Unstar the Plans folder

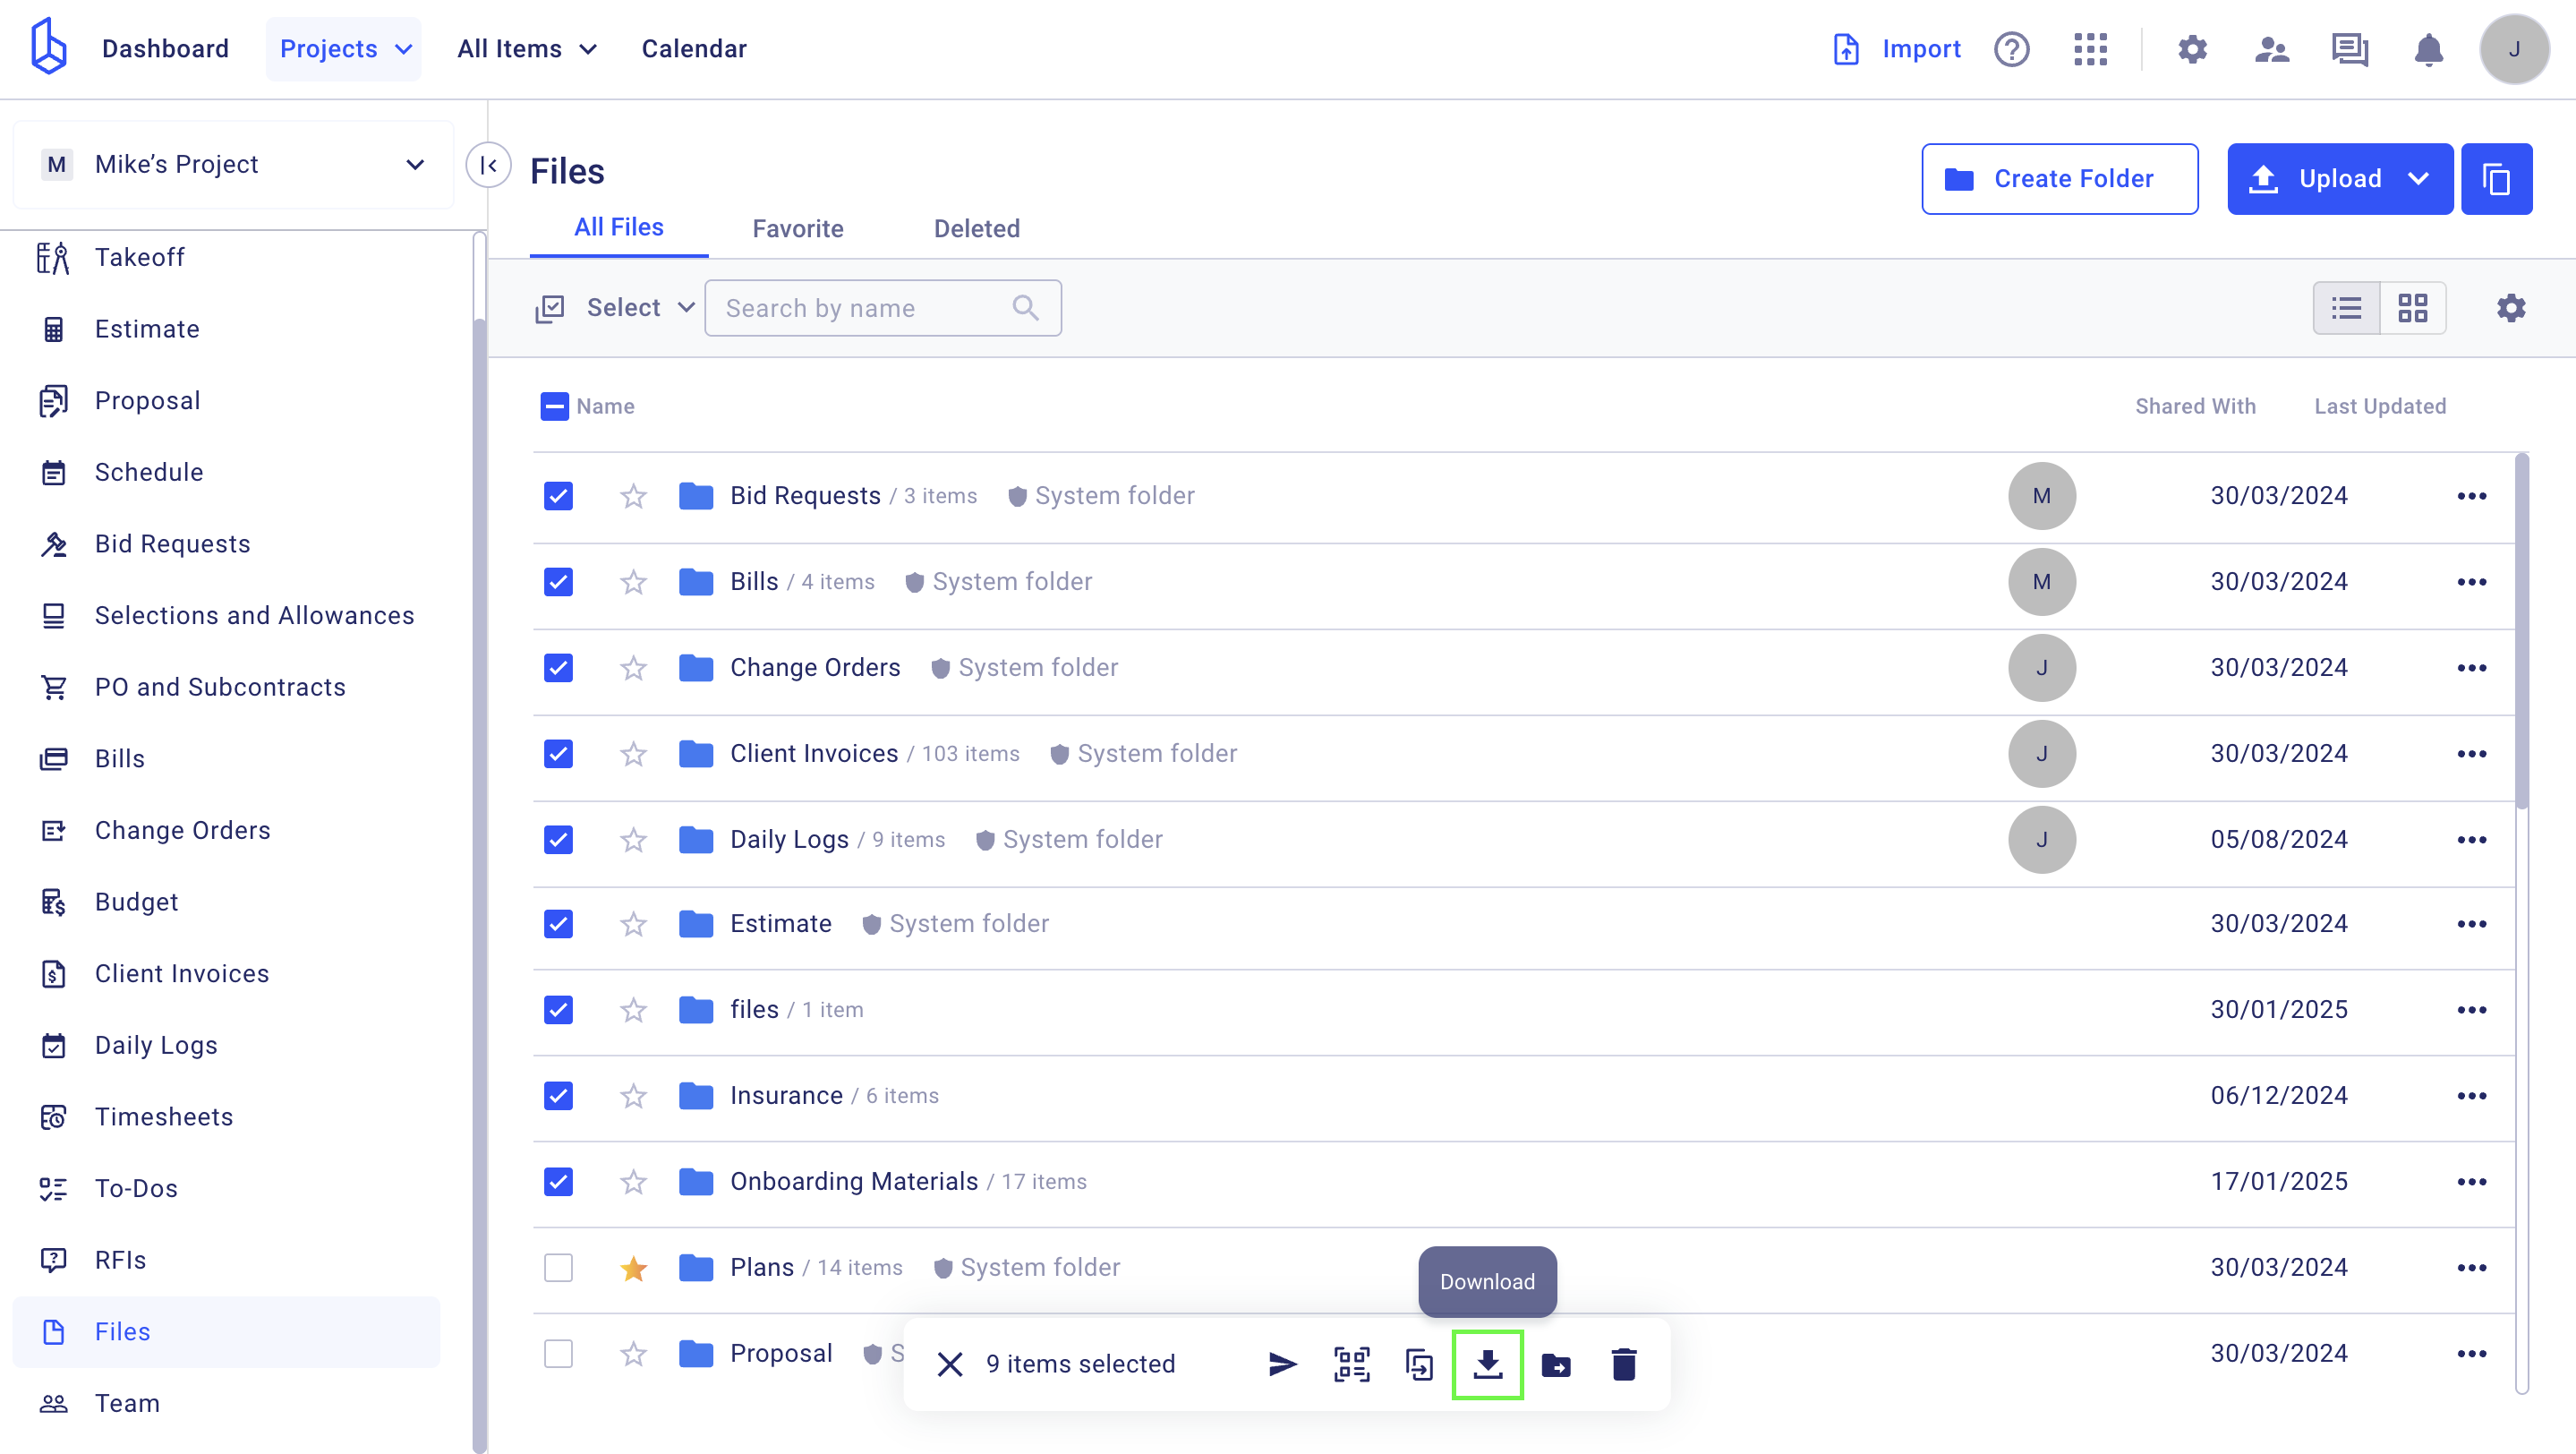point(633,1268)
